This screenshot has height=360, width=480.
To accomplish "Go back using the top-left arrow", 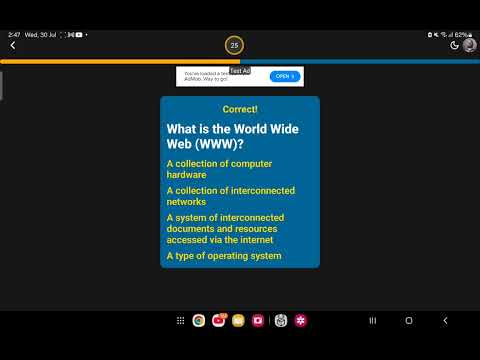I will (13, 45).
